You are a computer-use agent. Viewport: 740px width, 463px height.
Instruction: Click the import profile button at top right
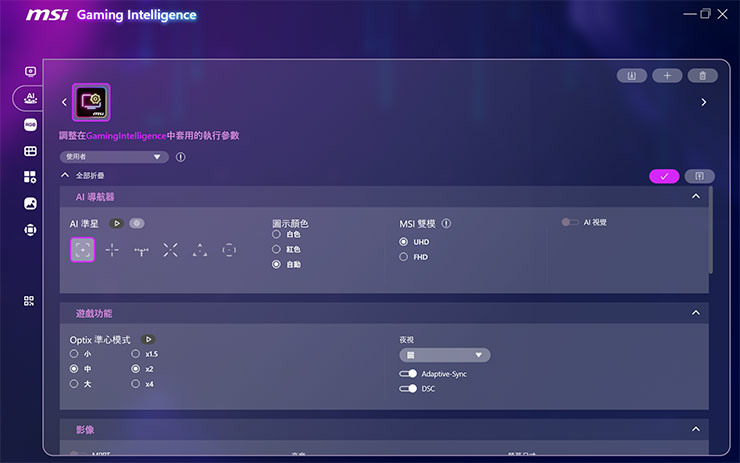click(x=631, y=76)
